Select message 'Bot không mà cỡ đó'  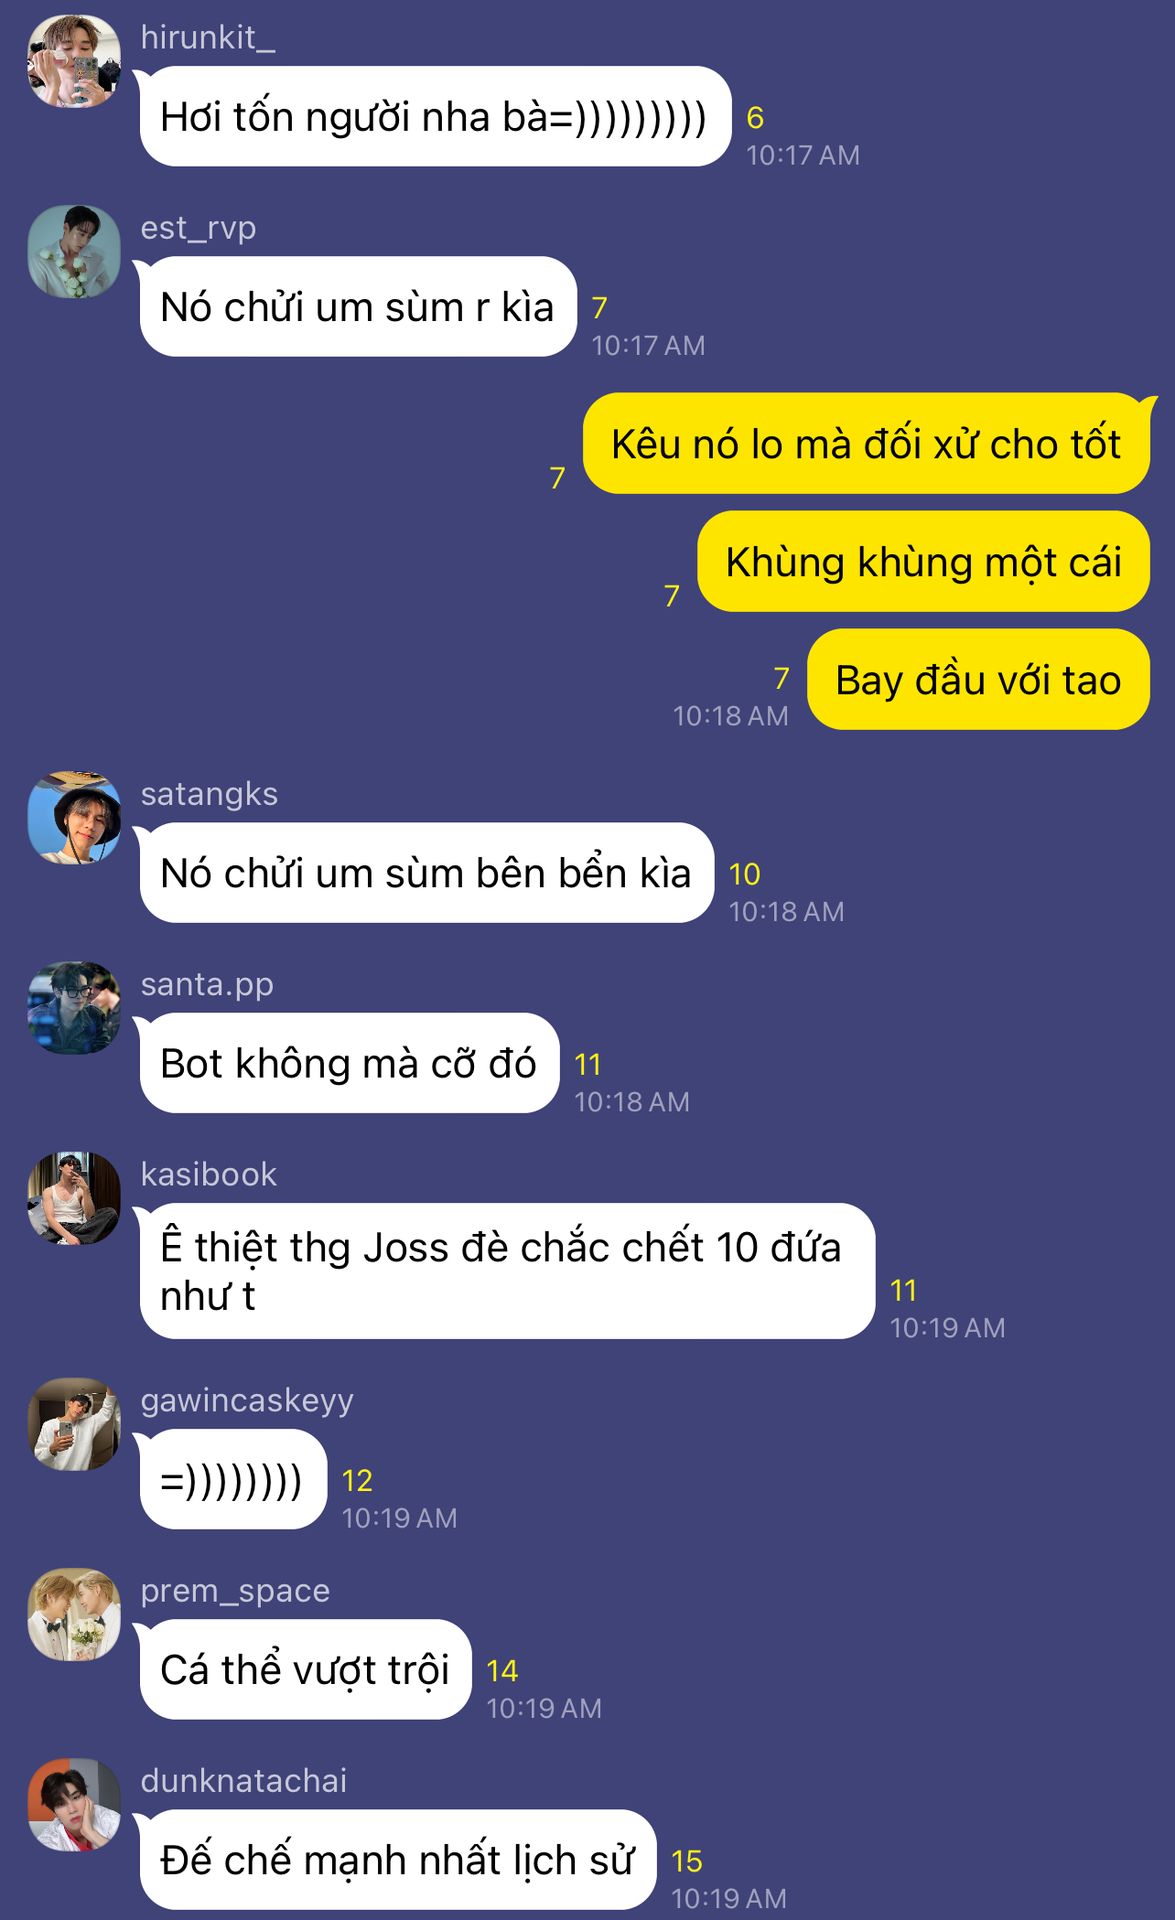(x=349, y=1063)
